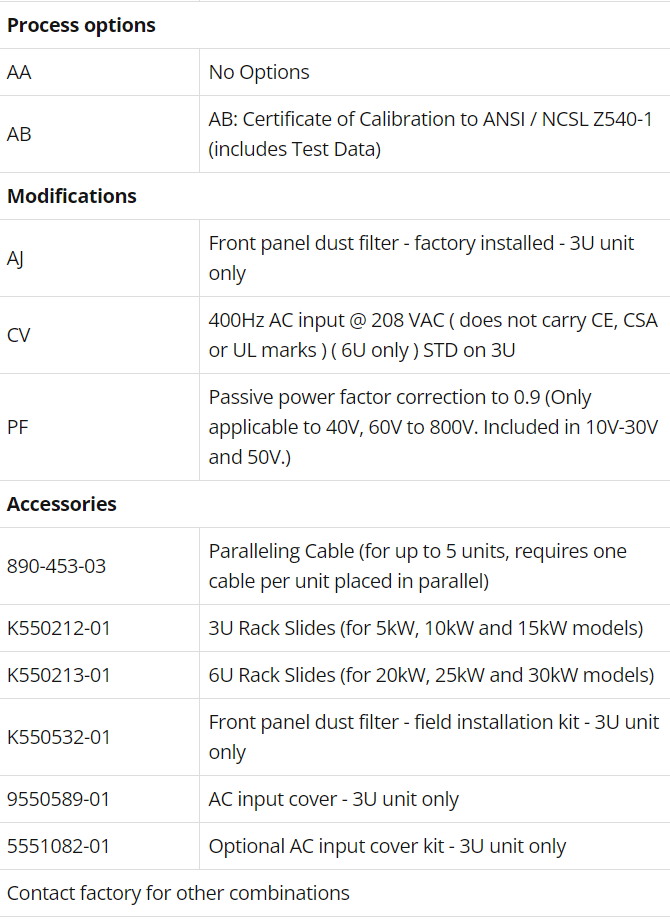The image size is (670, 923).
Task: Select part number 890-453-03
Action: coord(57,566)
